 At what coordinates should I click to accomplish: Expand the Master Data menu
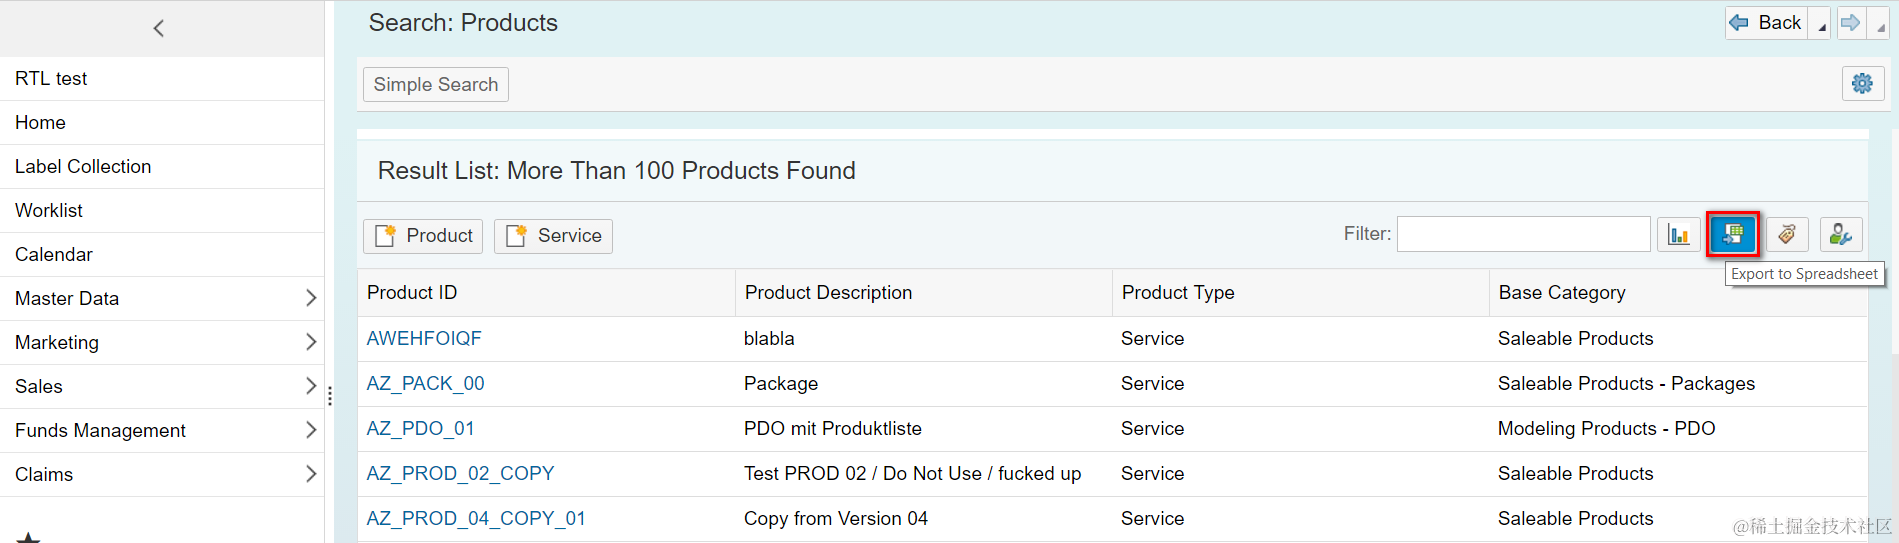click(x=310, y=298)
